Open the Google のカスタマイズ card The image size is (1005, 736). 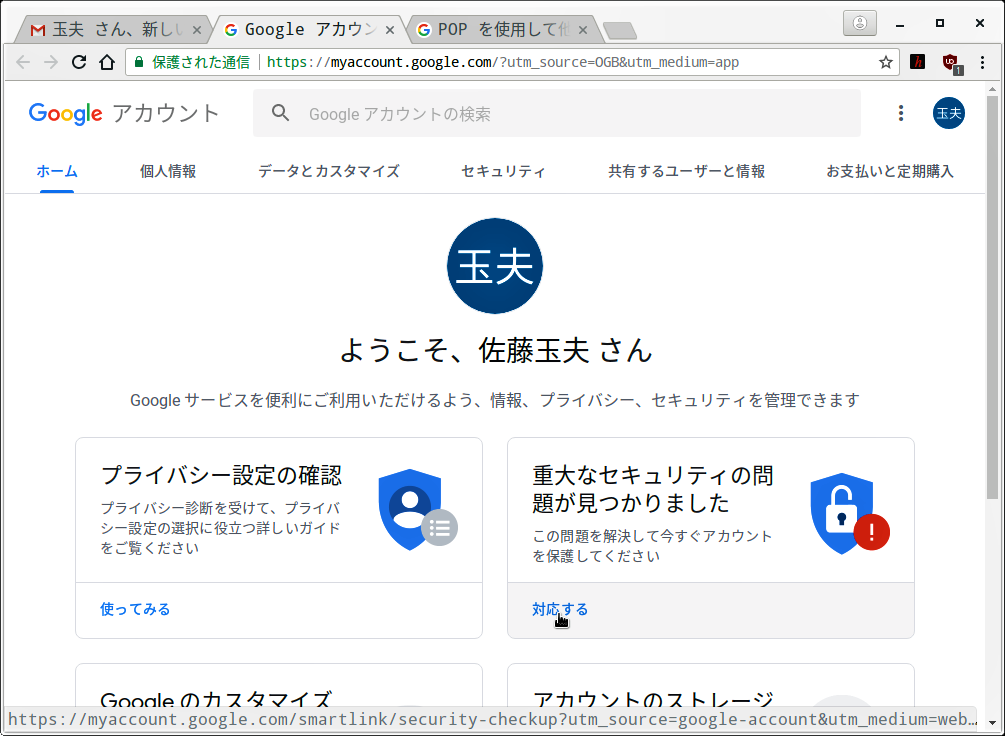pyautogui.click(x=279, y=686)
